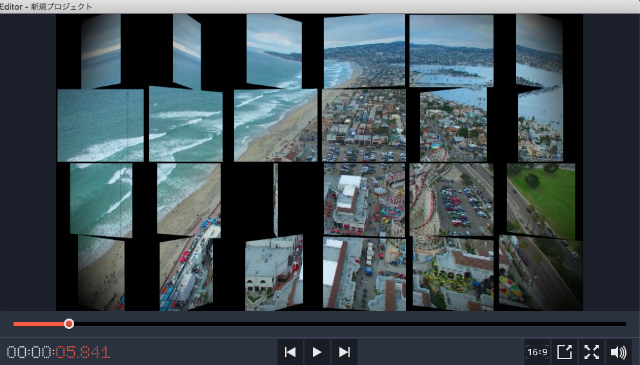
Task: Start playback with the Play button
Action: pyautogui.click(x=317, y=352)
